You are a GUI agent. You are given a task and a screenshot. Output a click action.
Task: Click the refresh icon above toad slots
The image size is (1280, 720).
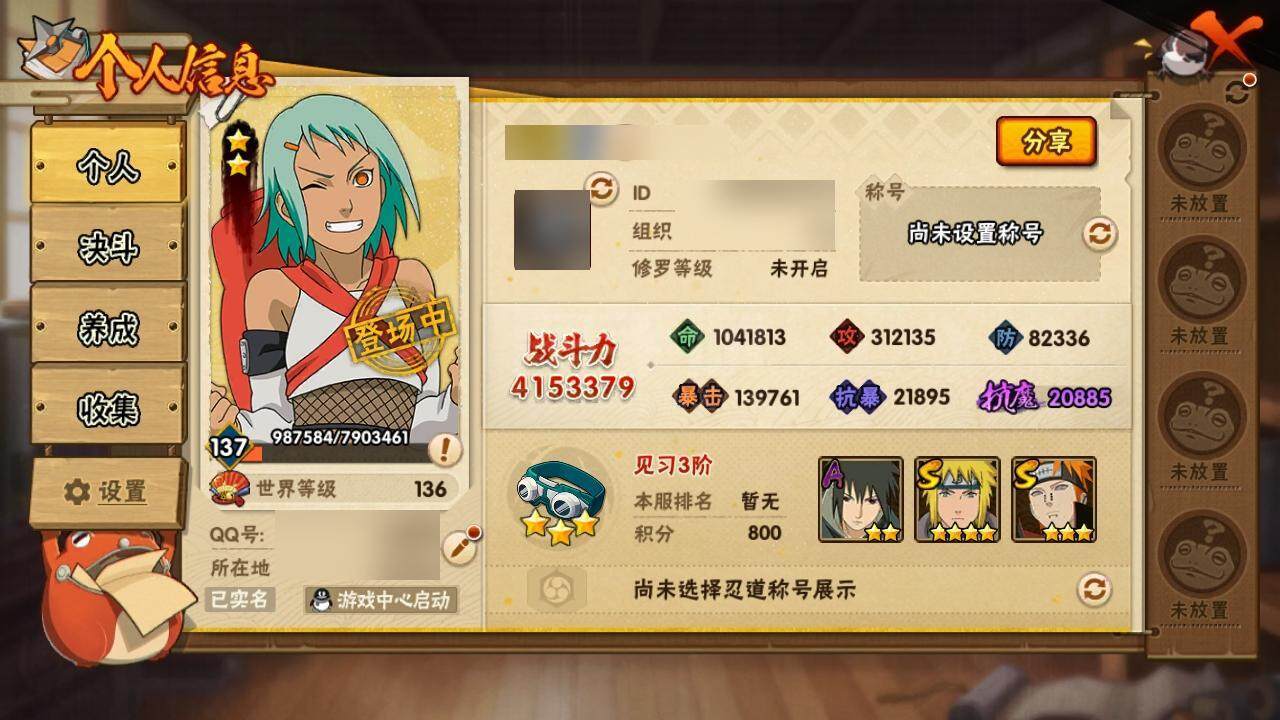coord(1238,92)
